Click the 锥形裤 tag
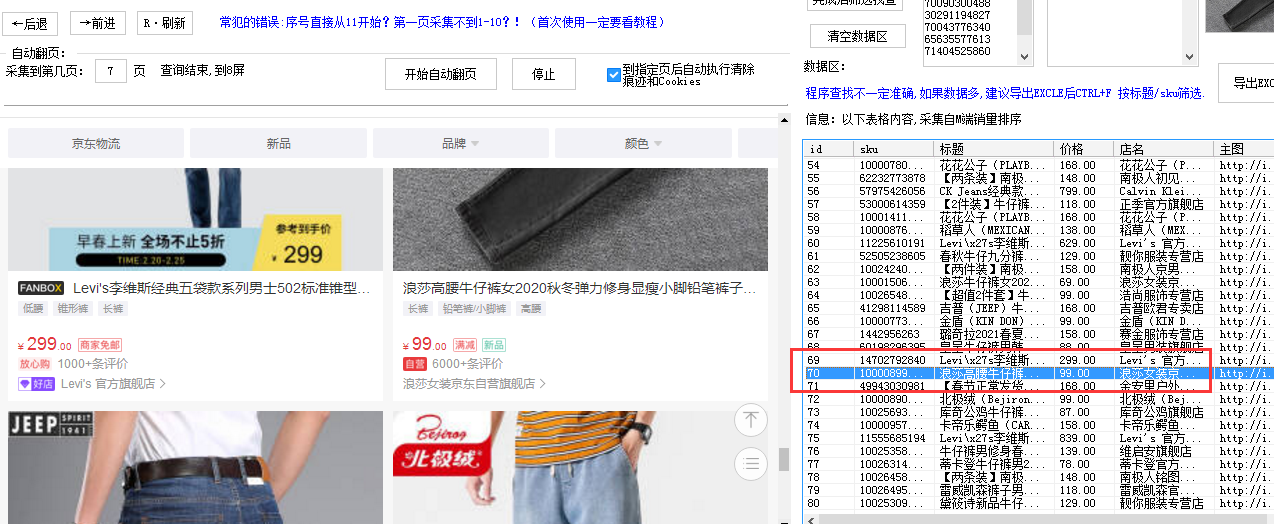 (75, 309)
